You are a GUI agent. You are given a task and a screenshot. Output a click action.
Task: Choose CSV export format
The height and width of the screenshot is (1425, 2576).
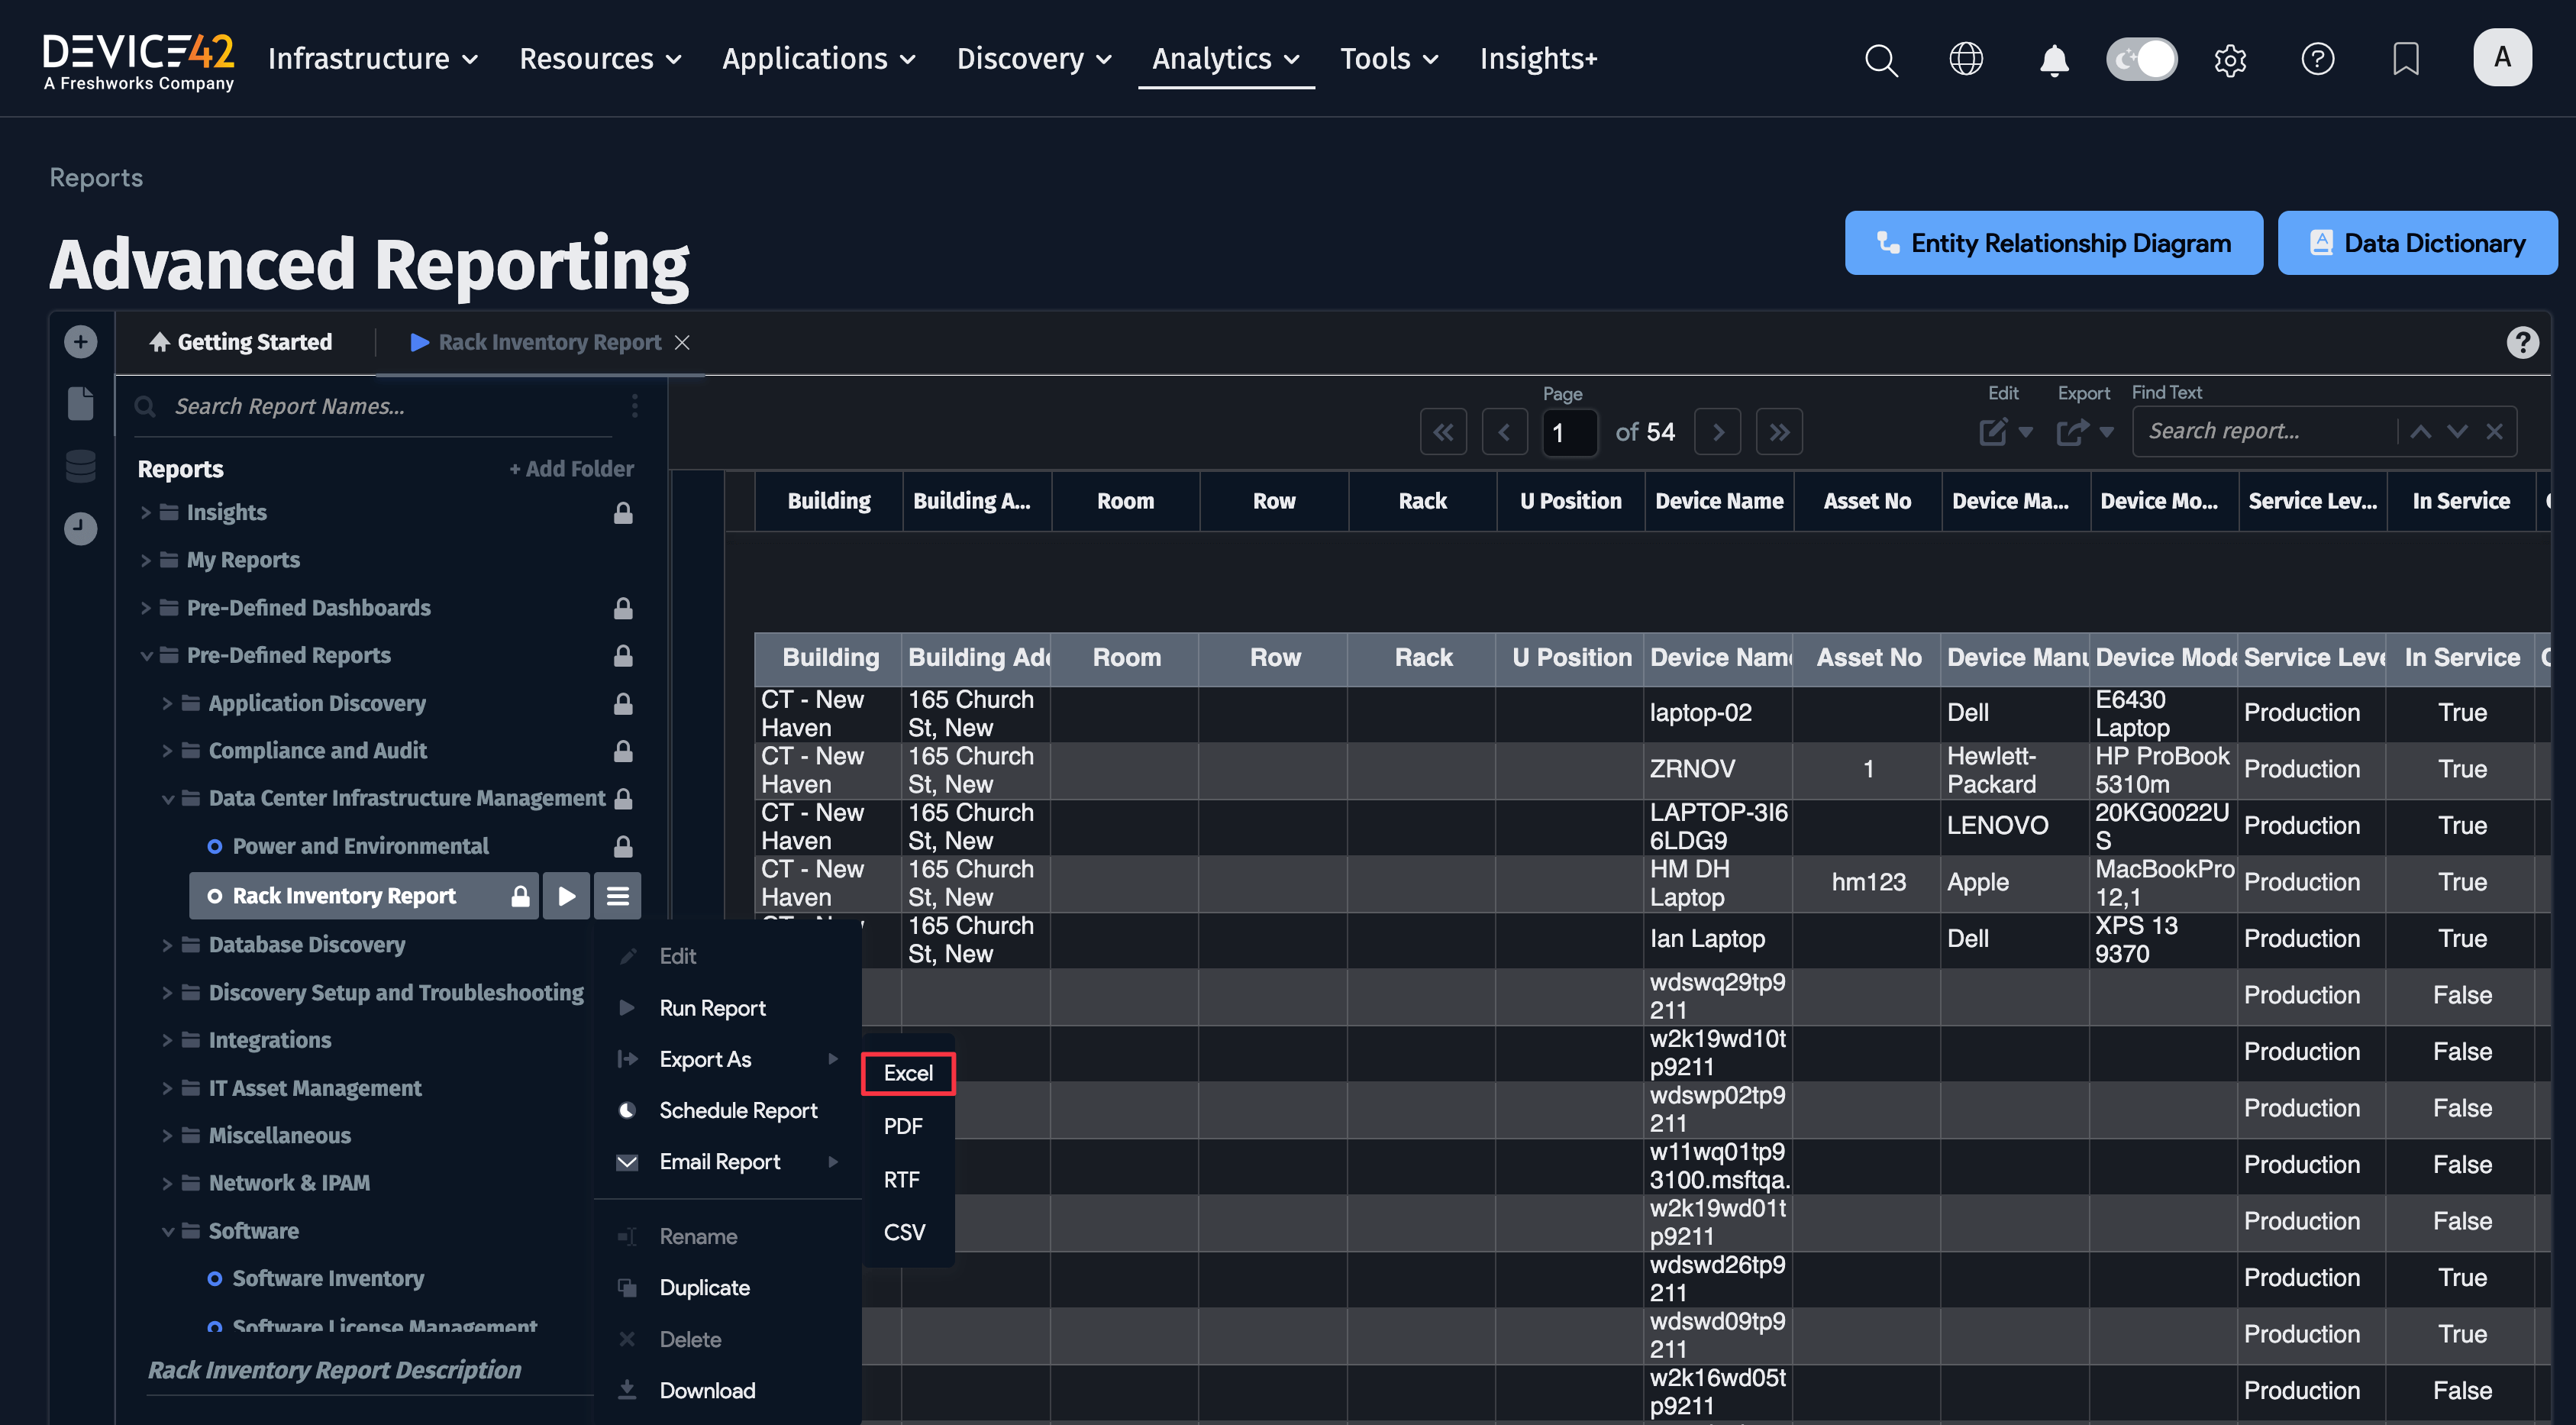tap(904, 1232)
